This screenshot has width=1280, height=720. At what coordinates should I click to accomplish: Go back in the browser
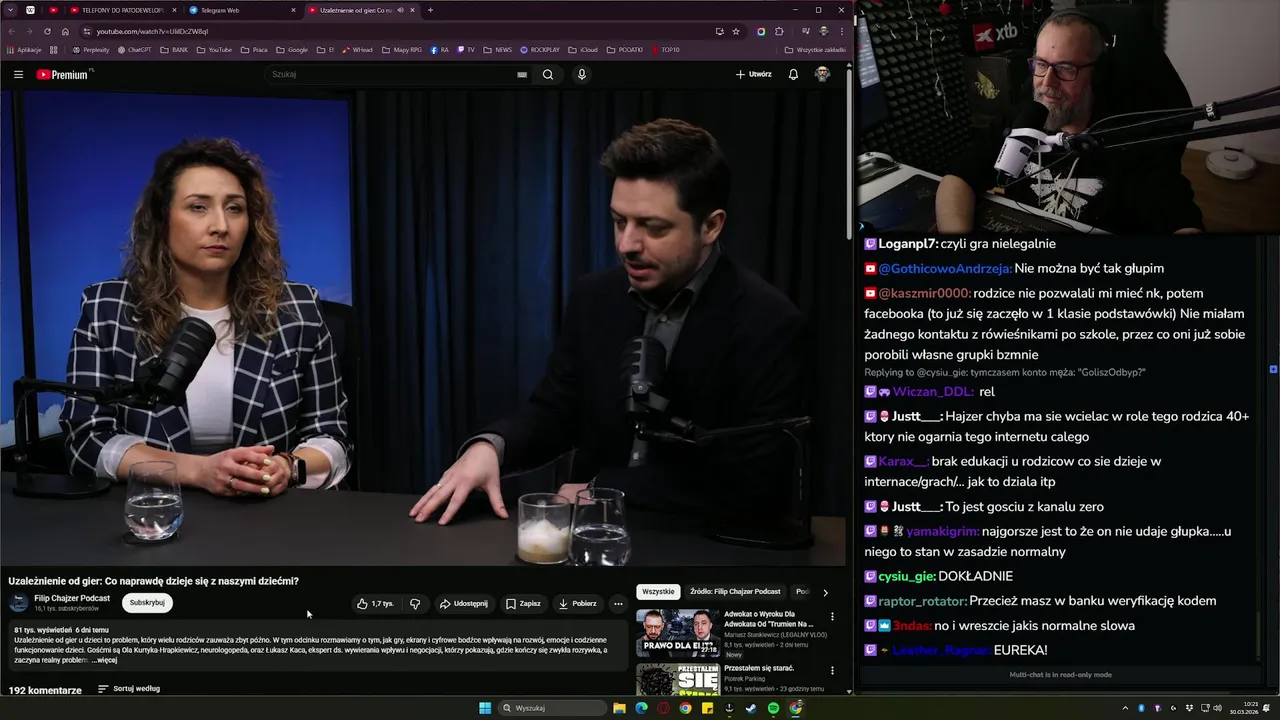11,31
